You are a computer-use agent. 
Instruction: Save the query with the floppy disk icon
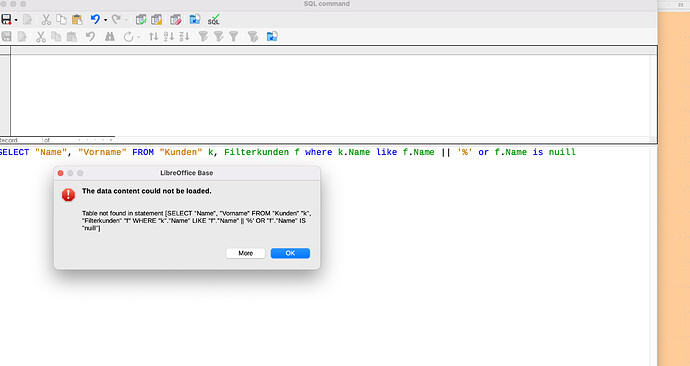6,19
